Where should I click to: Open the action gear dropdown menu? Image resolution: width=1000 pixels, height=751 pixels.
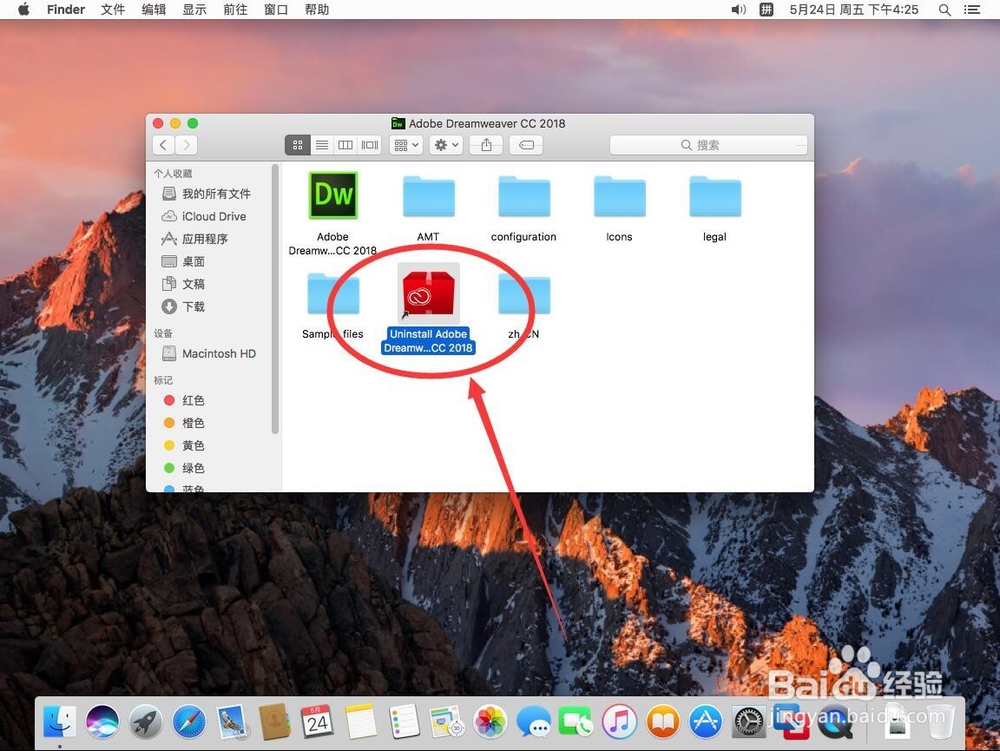point(446,145)
